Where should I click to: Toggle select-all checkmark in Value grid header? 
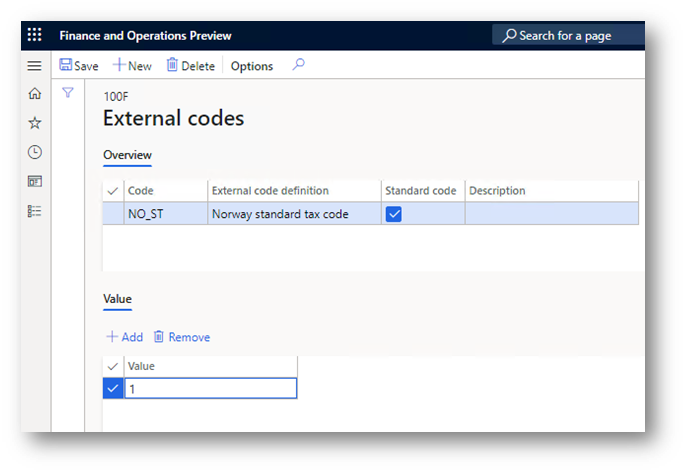(113, 366)
